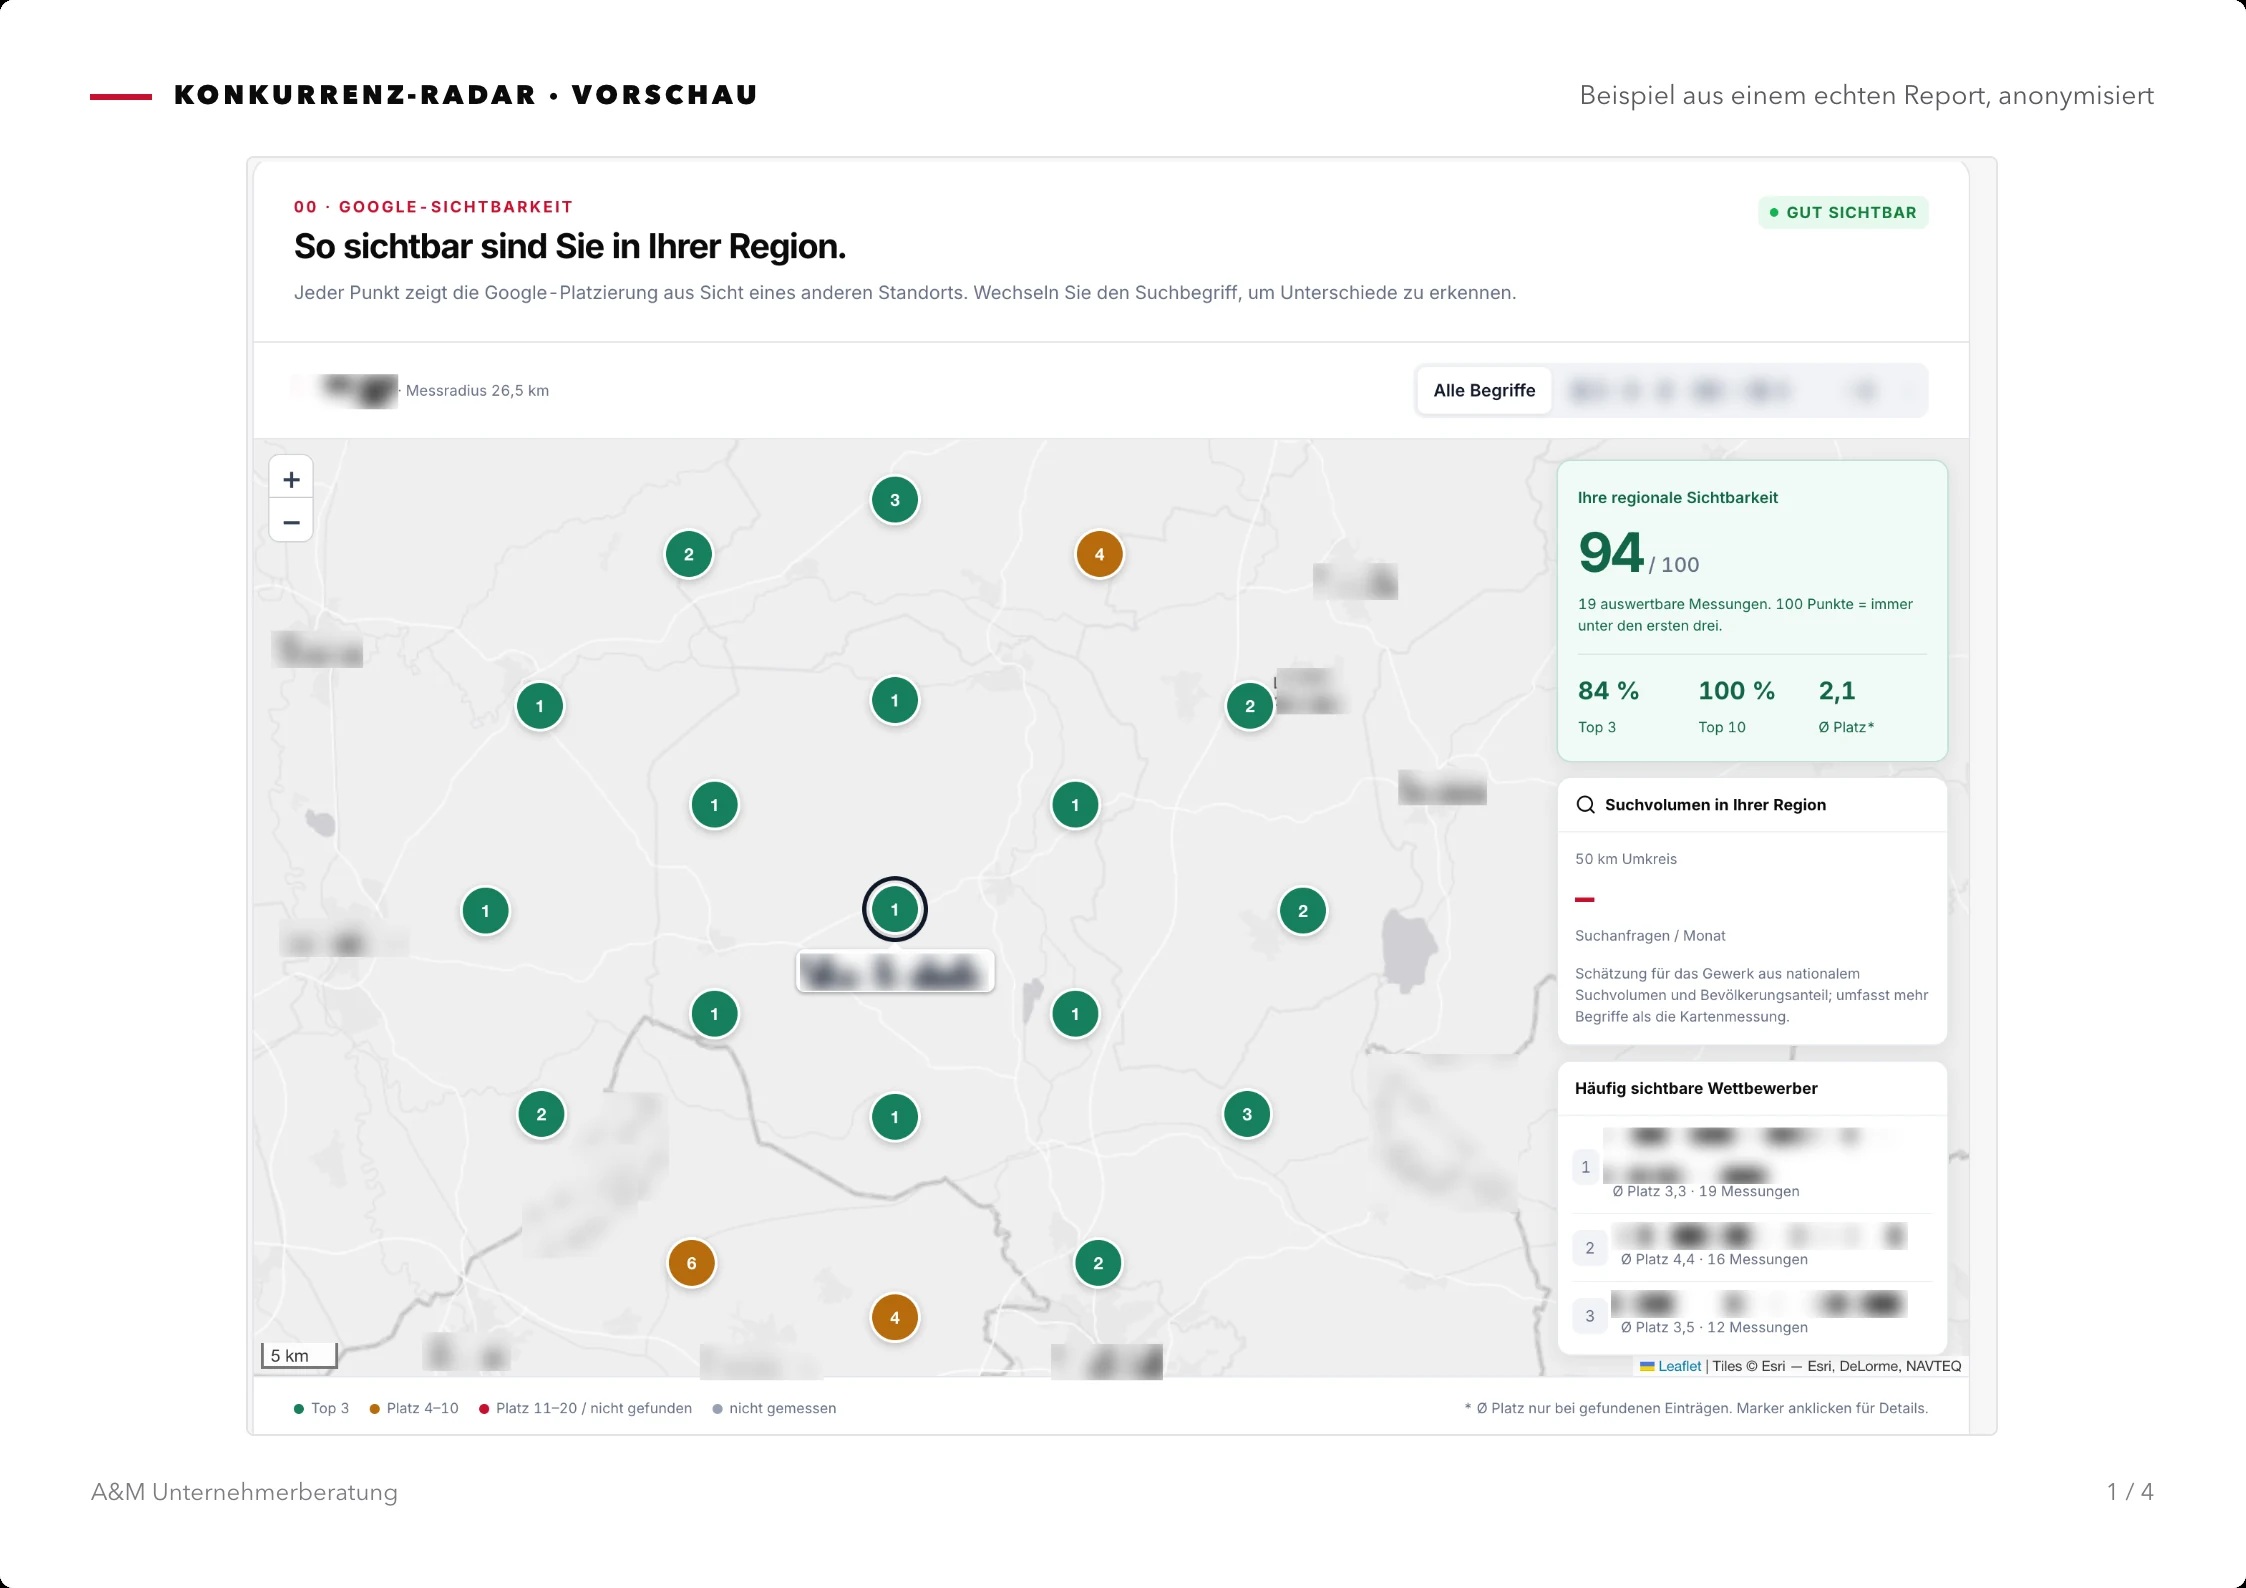
Task: Click rank badge 1 in competitor list
Action: (1586, 1167)
